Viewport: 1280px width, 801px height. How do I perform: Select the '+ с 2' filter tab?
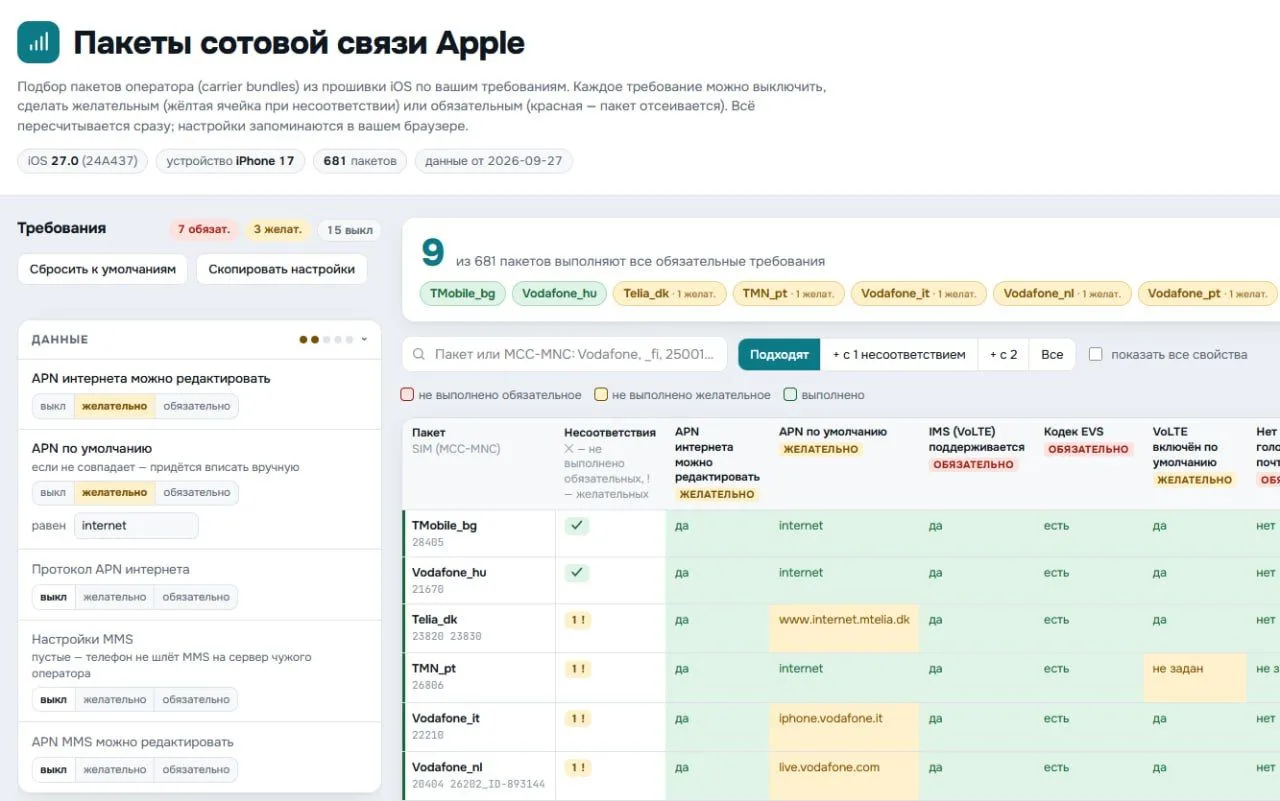pos(1003,354)
